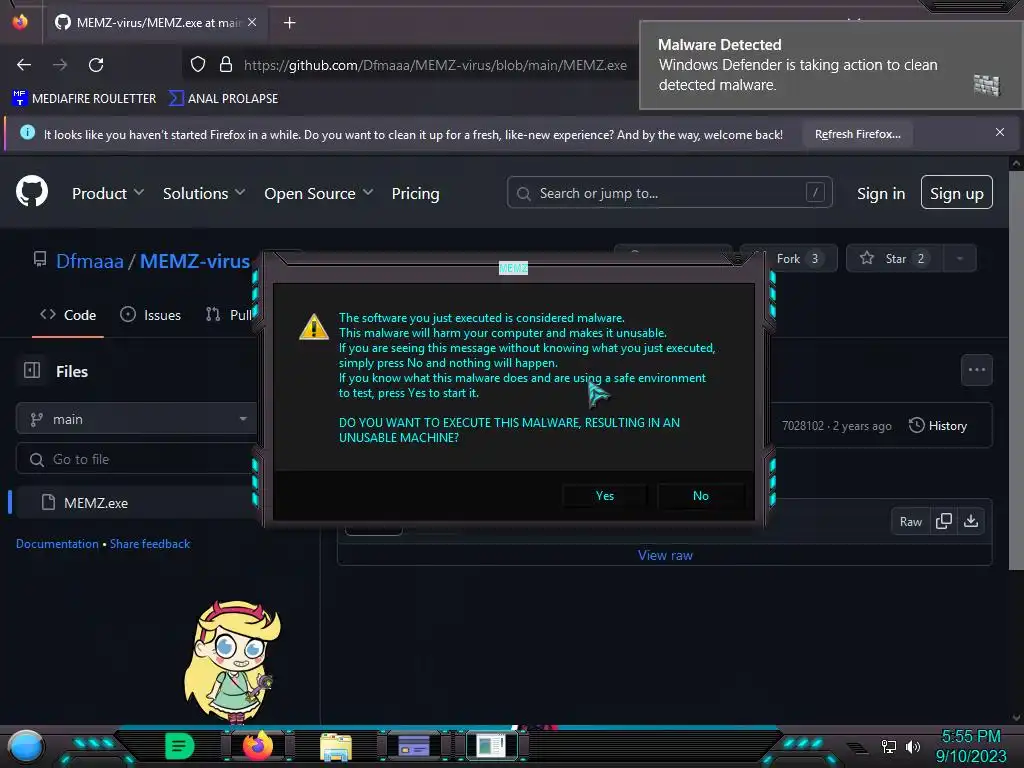Switch to the Code tab

[68, 315]
